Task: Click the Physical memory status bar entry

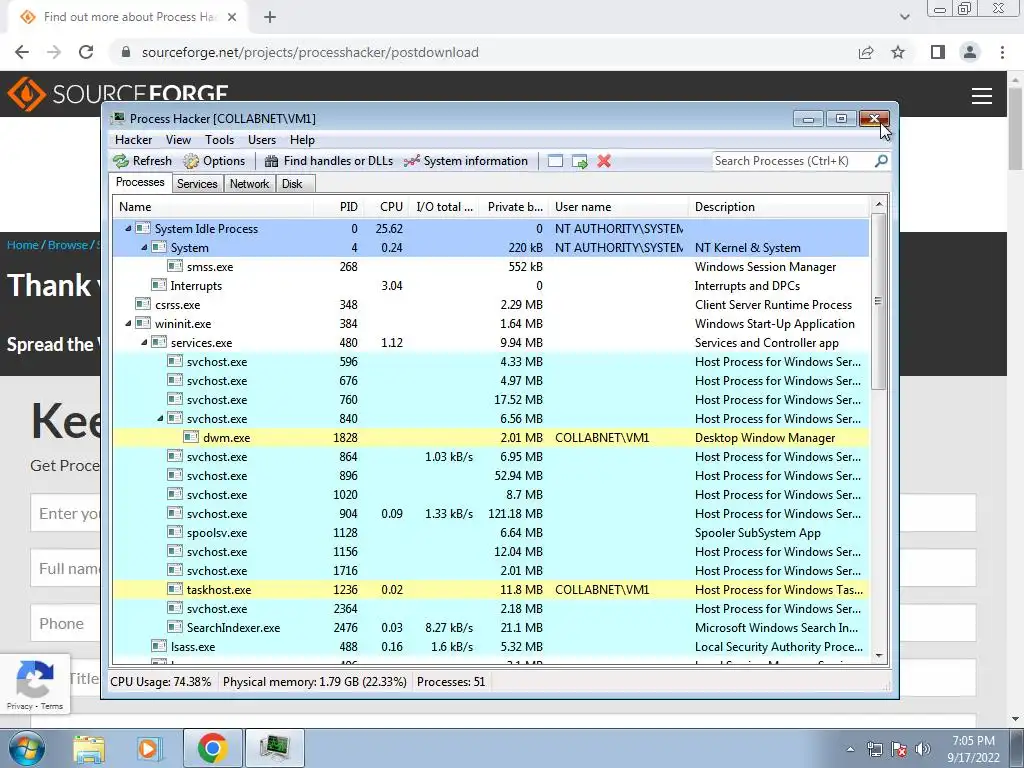Action: (315, 682)
